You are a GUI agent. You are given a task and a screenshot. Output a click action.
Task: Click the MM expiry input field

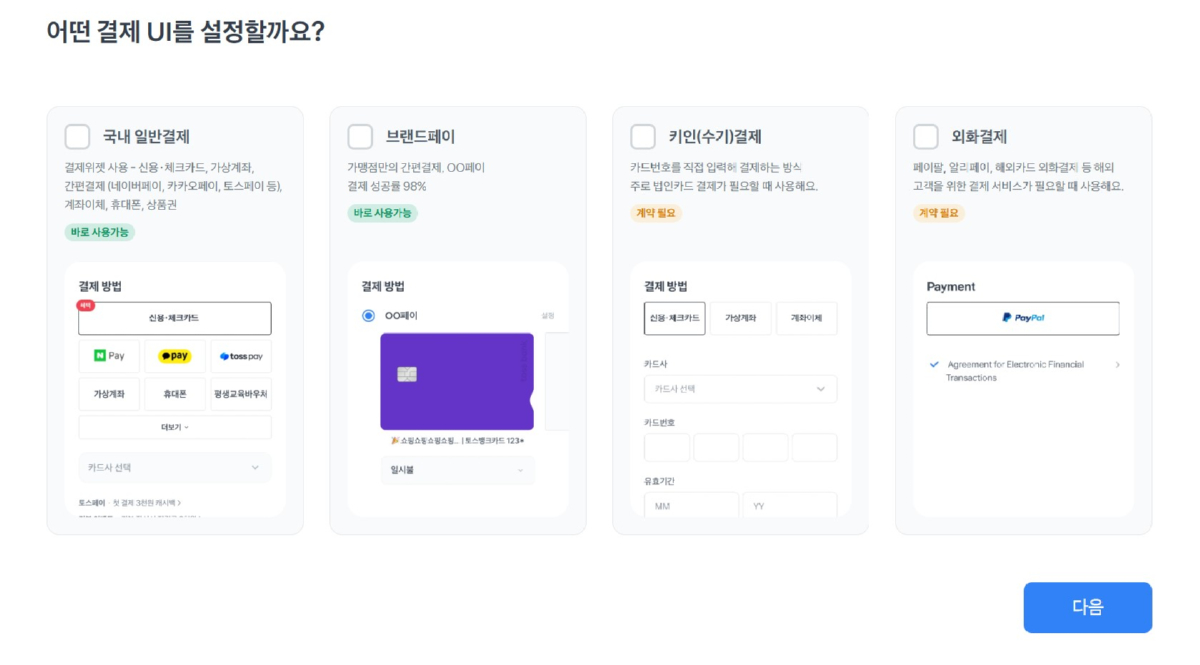(x=691, y=505)
